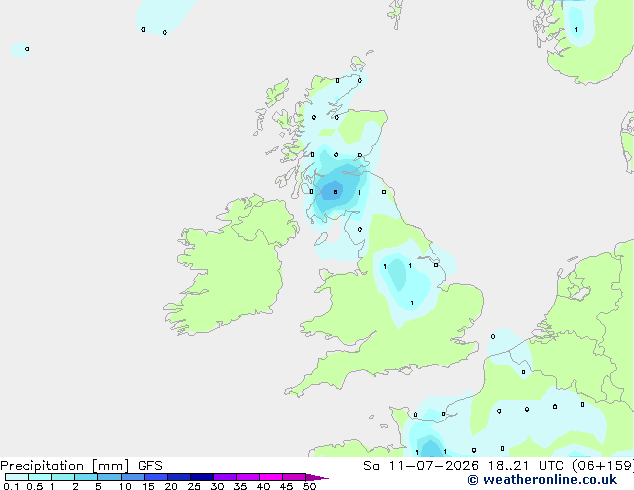Click the 25–30 mm dark navy swatch
This screenshot has height=490, width=634.
pyautogui.click(x=202, y=477)
